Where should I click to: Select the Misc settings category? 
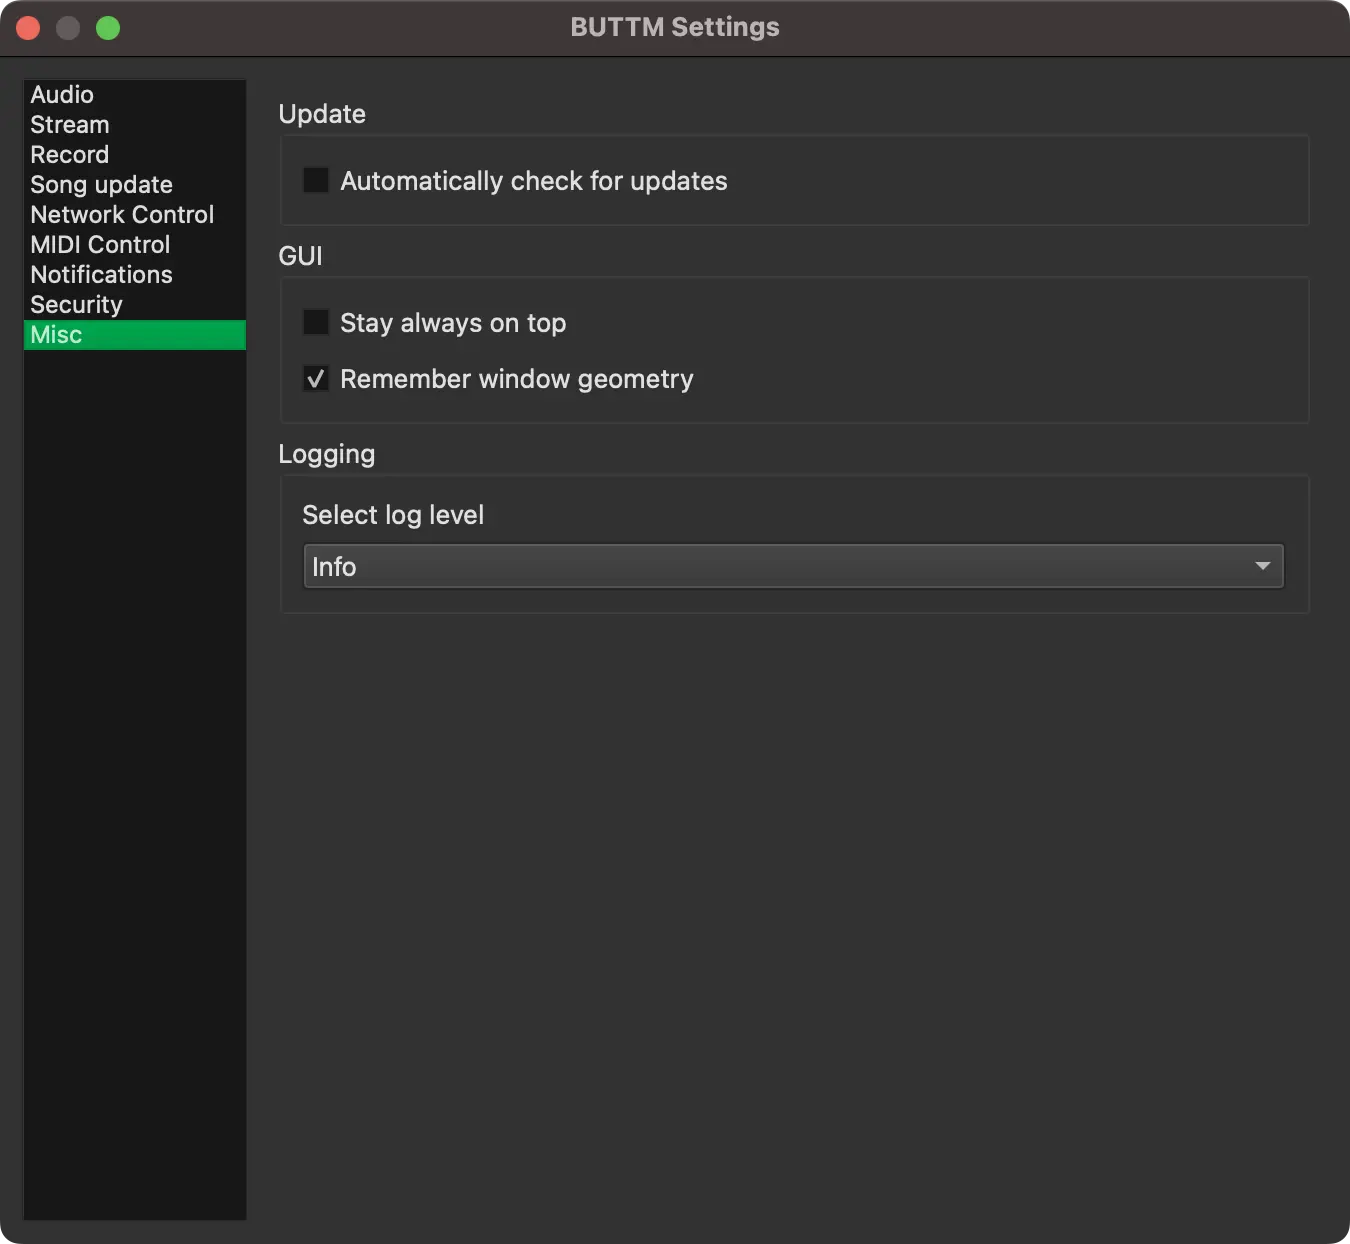coord(55,334)
